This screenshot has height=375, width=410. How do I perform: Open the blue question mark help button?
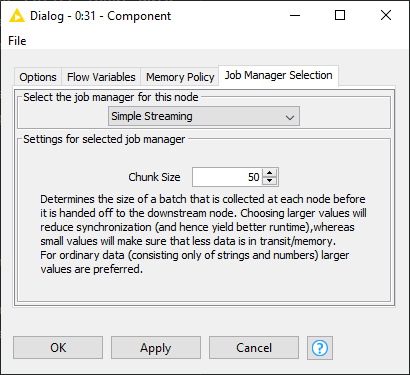[x=320, y=348]
